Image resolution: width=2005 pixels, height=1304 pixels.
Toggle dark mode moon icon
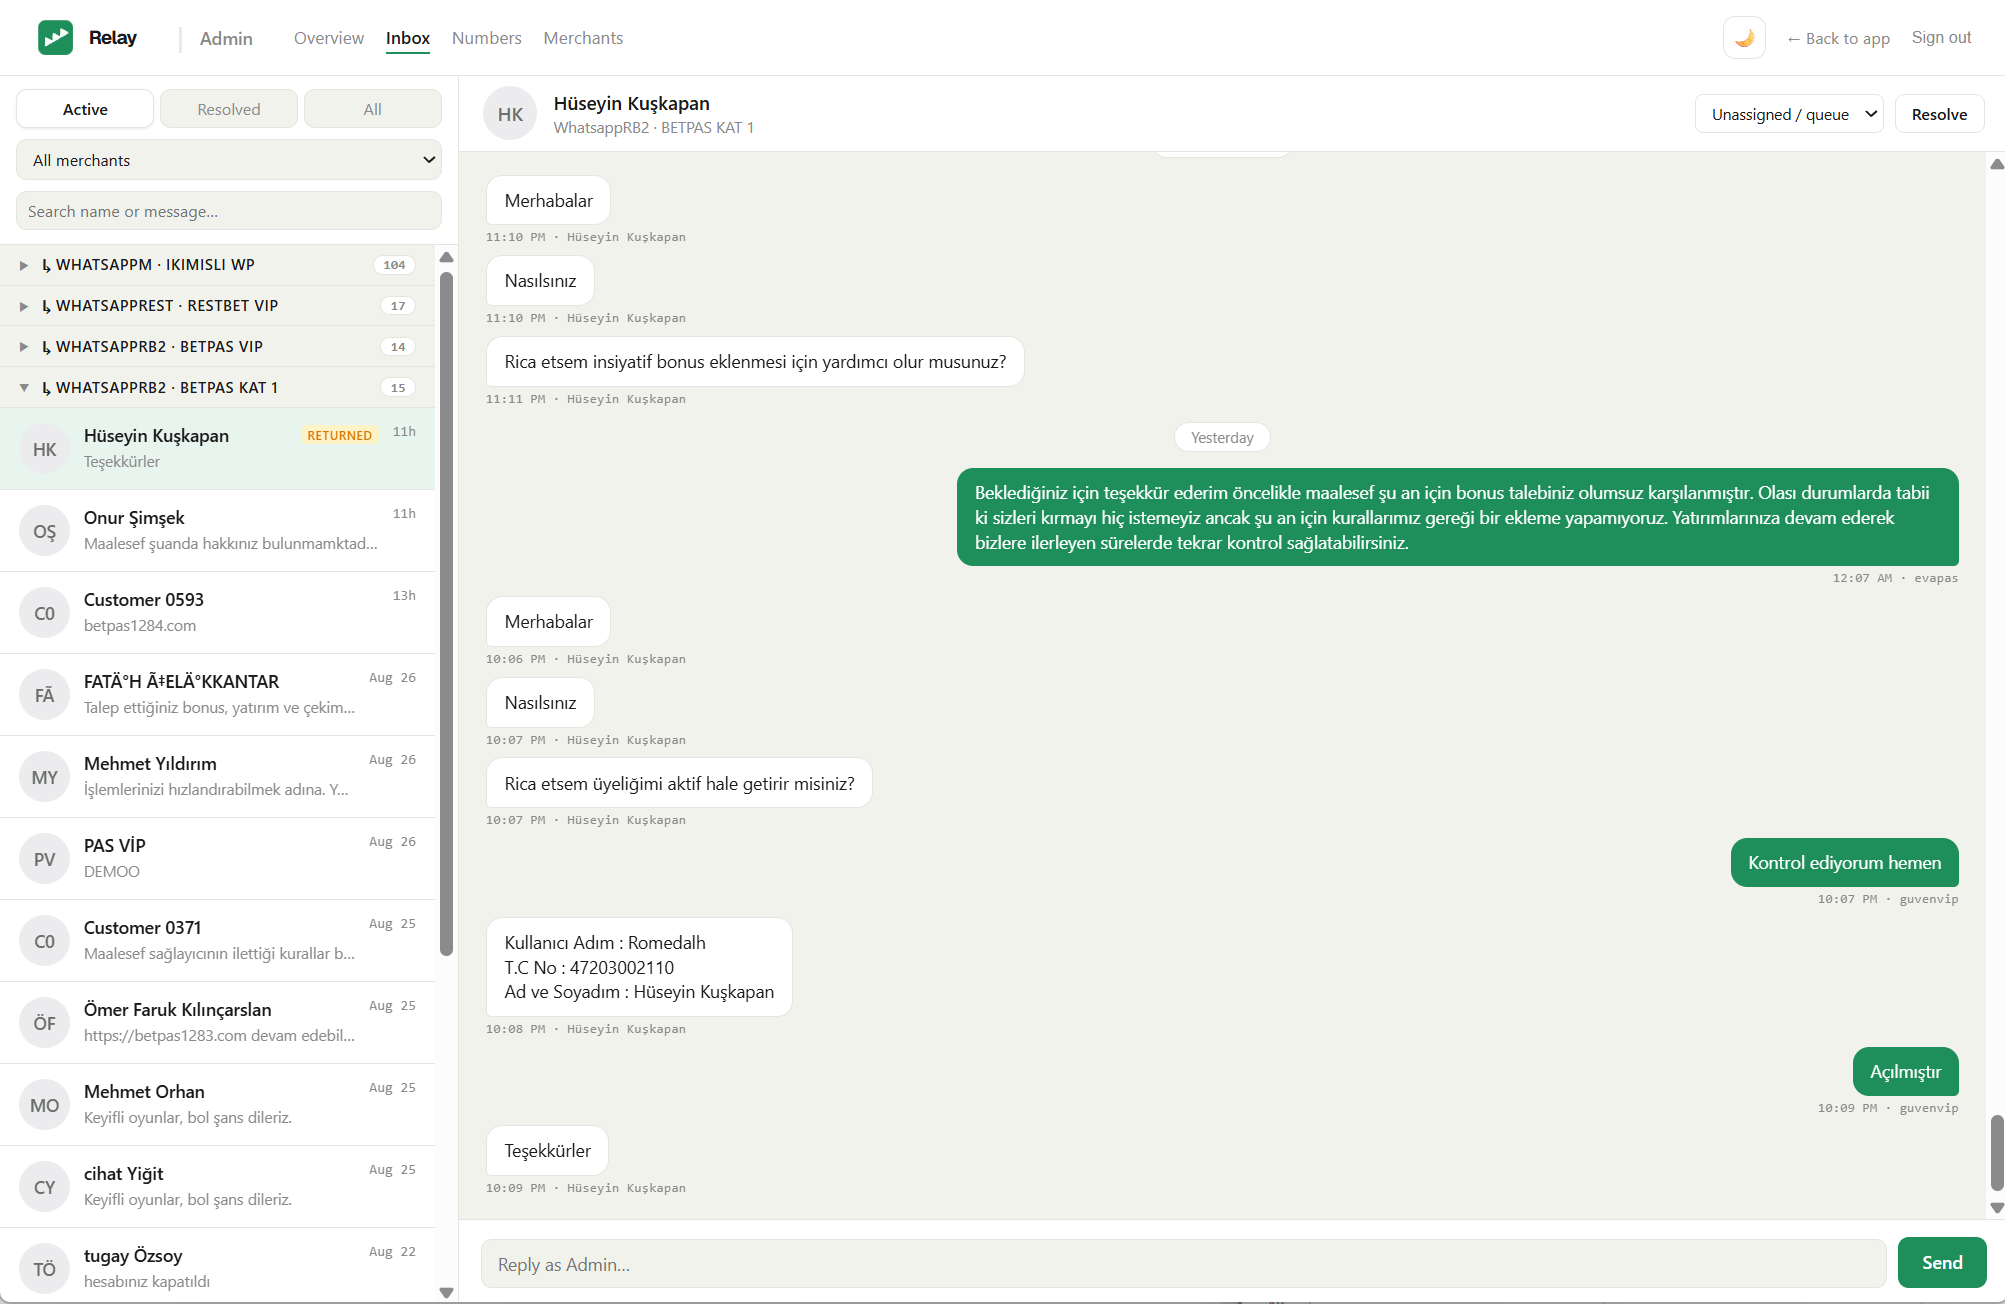(1744, 38)
